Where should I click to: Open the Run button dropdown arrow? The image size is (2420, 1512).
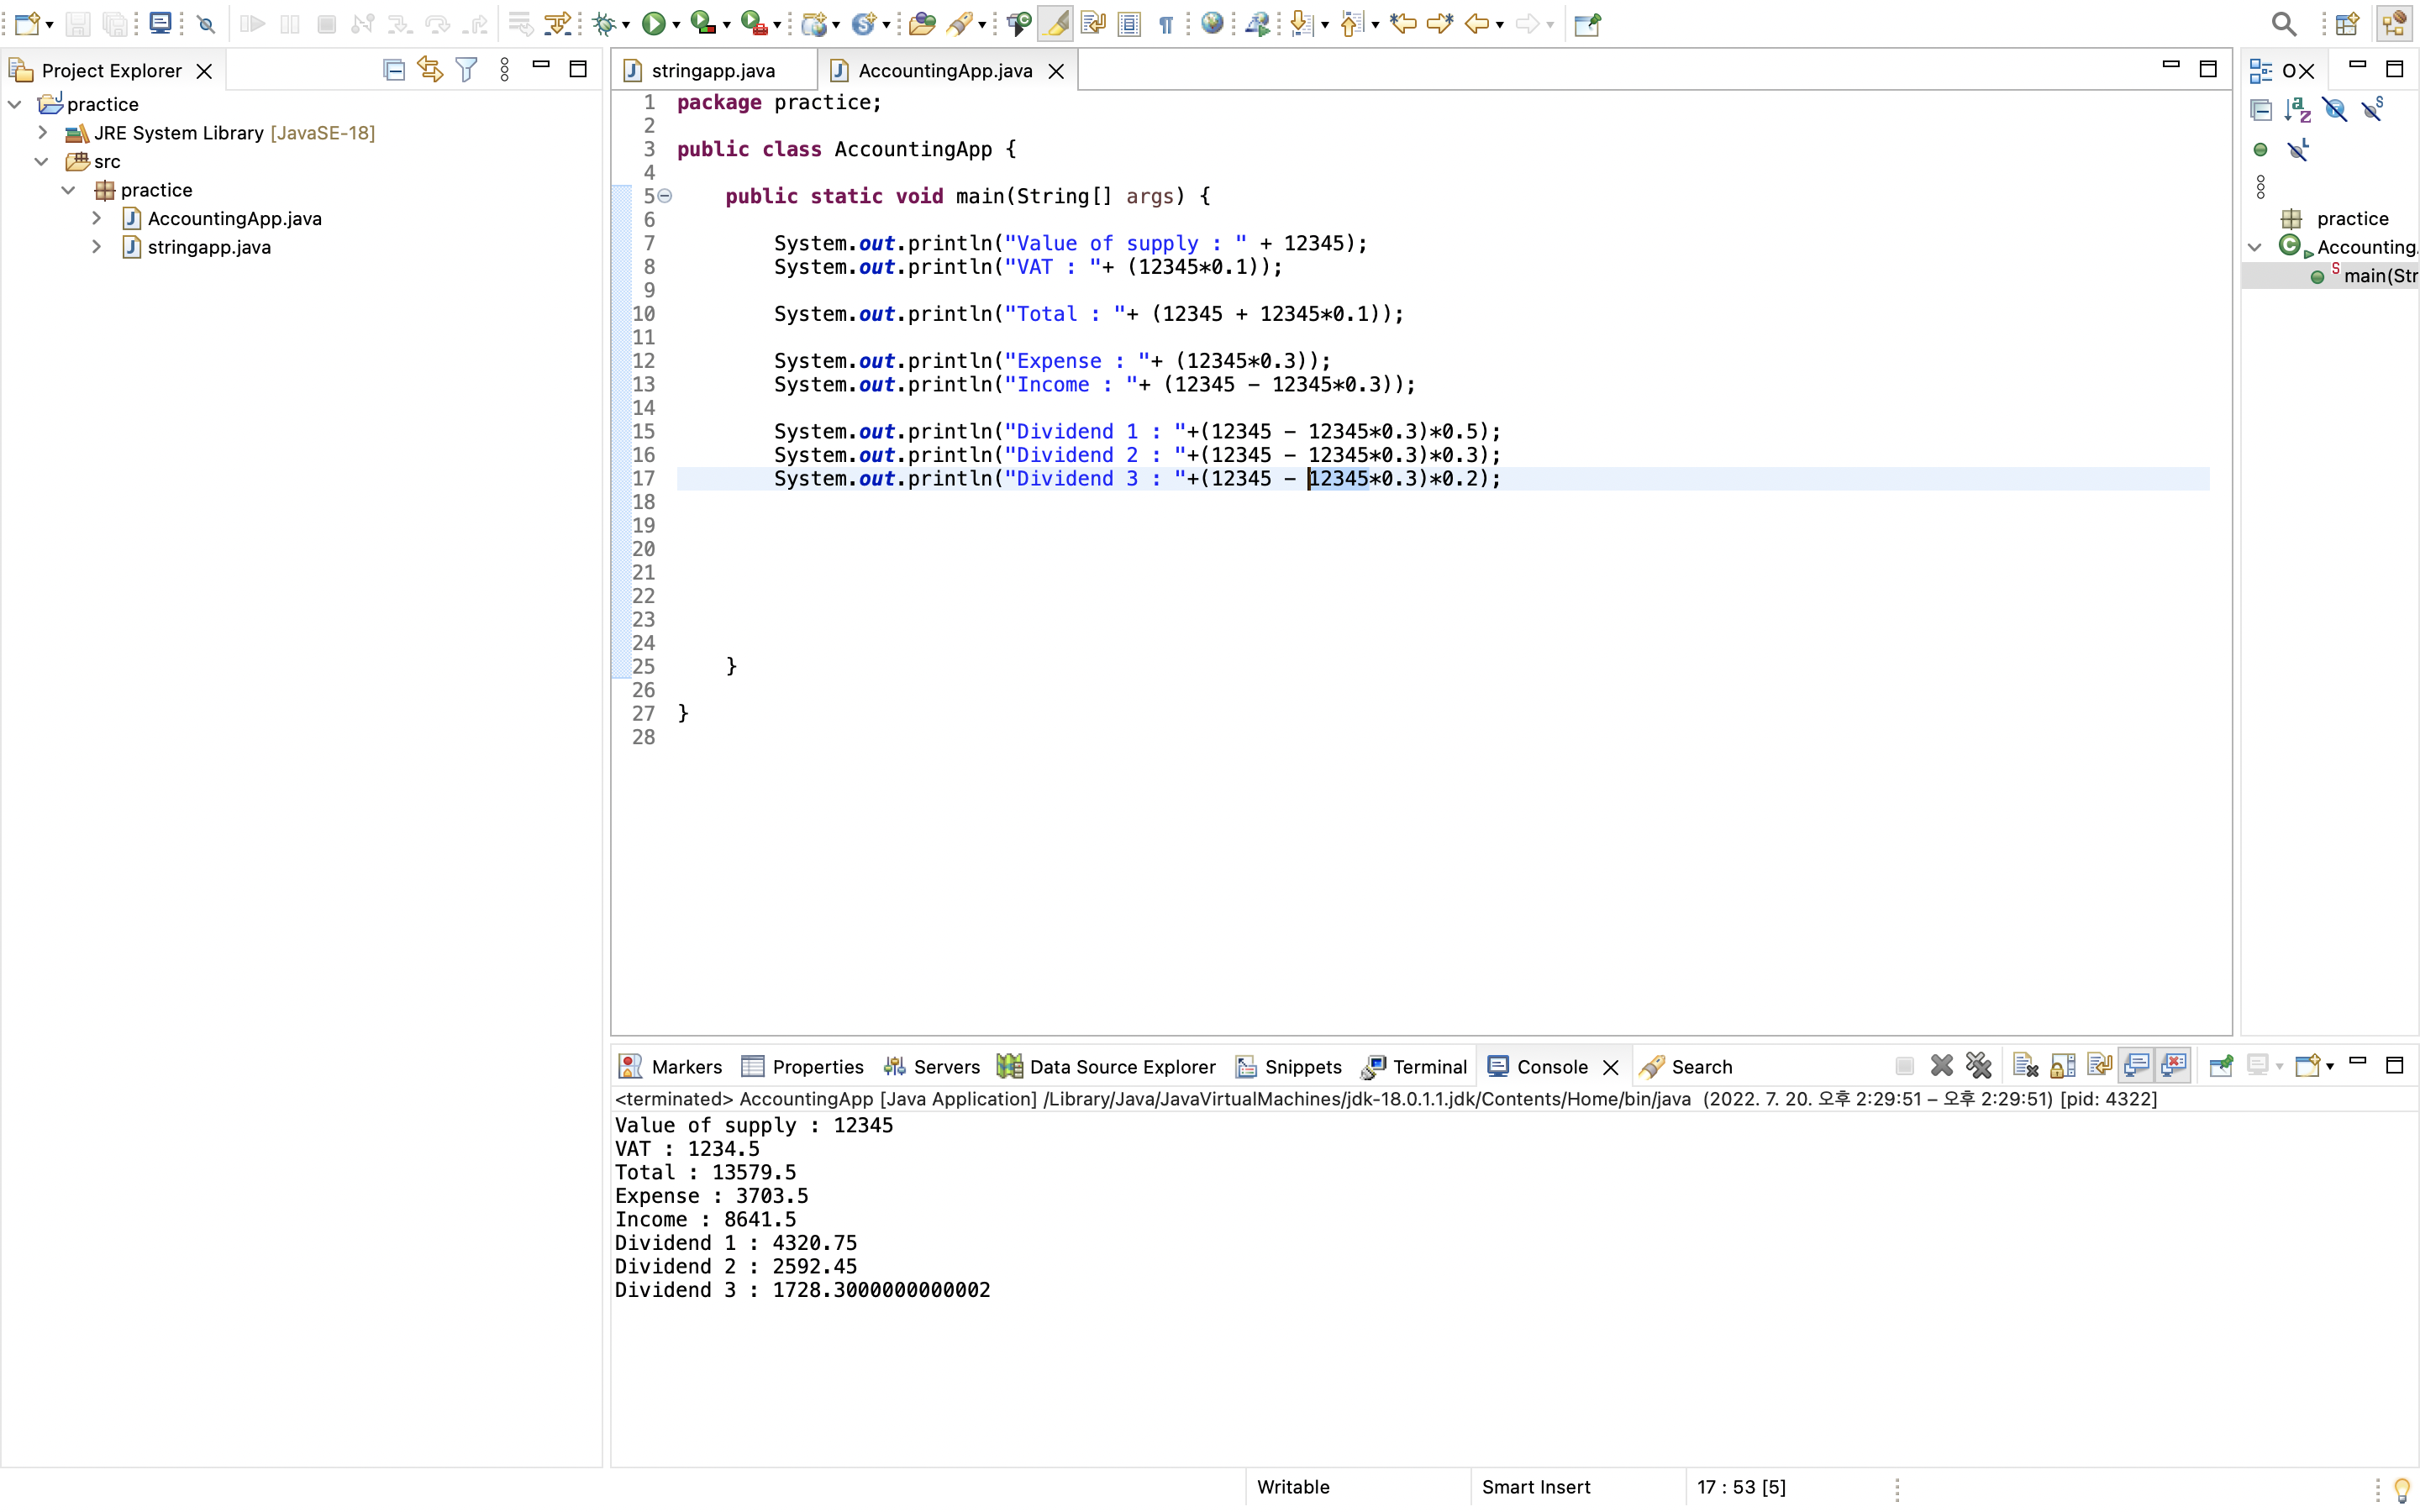pyautogui.click(x=677, y=25)
